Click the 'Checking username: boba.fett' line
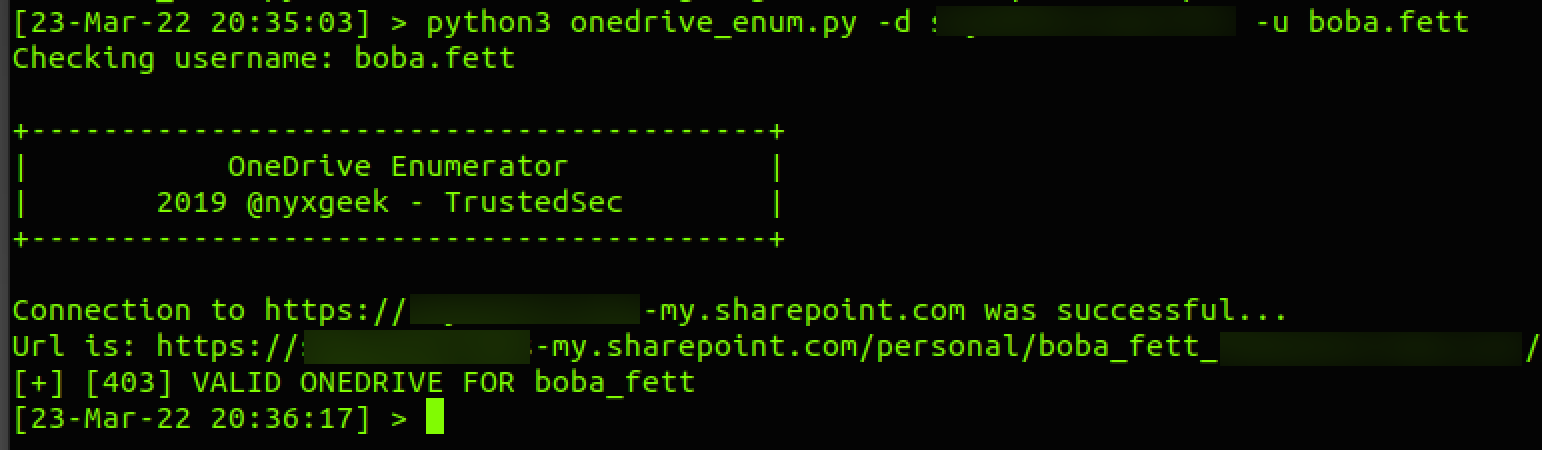 tap(264, 58)
